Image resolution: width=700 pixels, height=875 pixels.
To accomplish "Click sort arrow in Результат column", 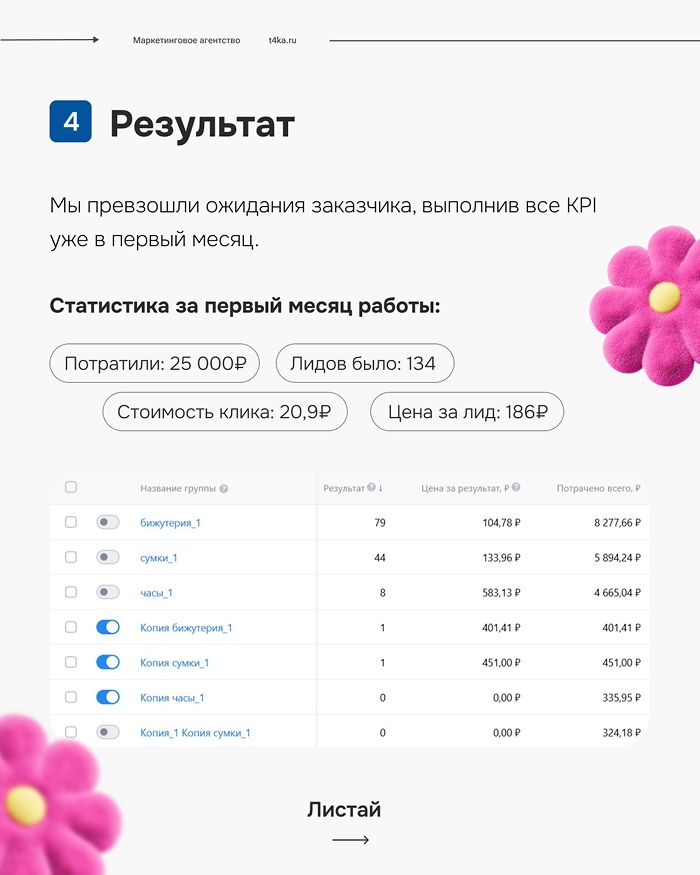I will pyautogui.click(x=381, y=488).
